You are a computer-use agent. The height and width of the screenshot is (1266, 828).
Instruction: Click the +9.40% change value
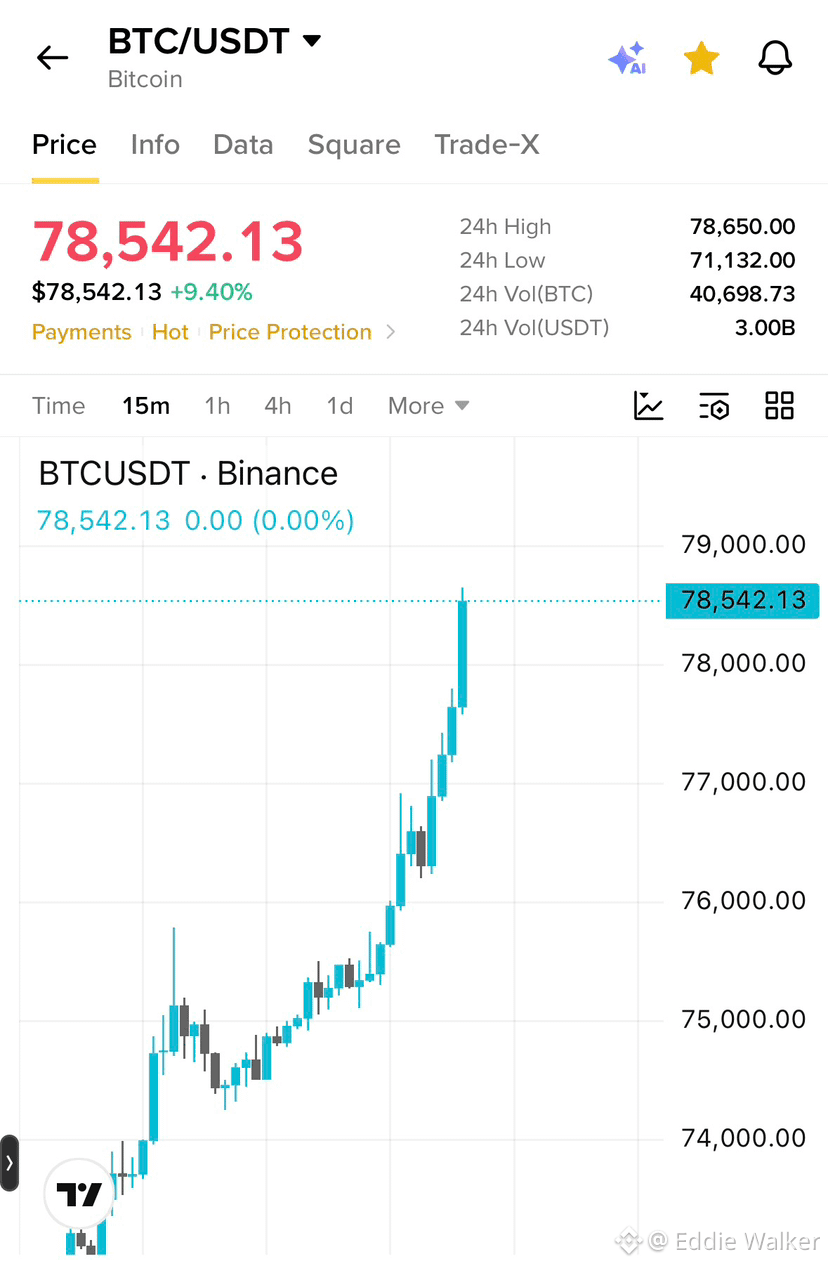click(211, 292)
